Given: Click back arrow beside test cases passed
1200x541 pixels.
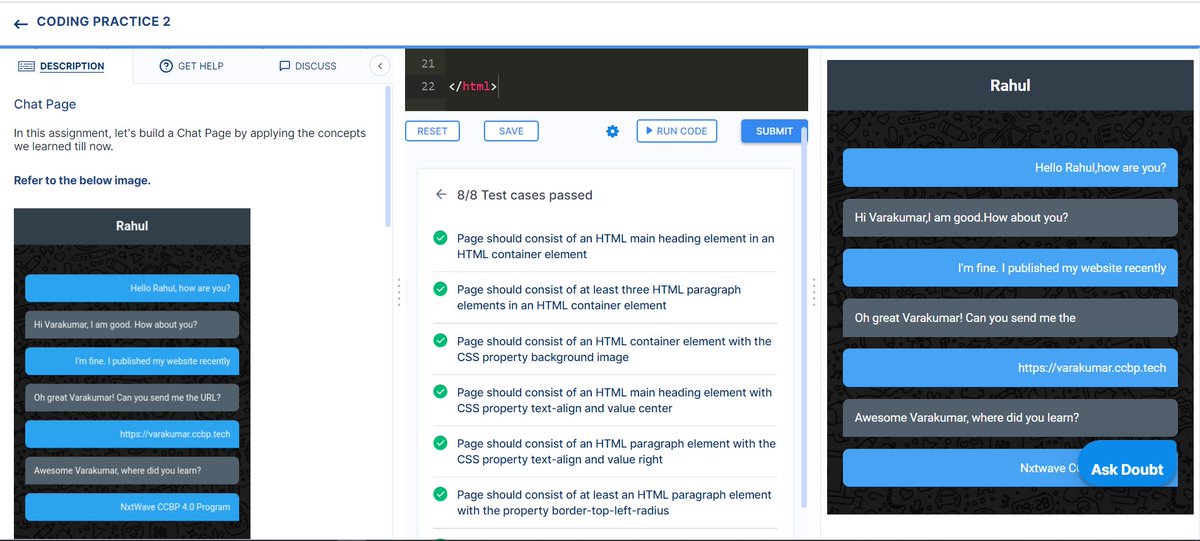Looking at the screenshot, I should pyautogui.click(x=441, y=195).
